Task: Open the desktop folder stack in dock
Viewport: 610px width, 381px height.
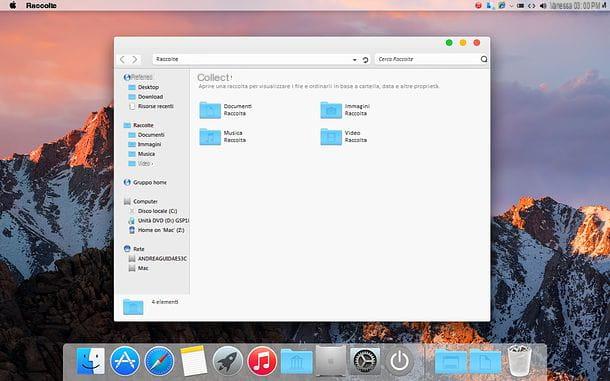Action: 450,362
